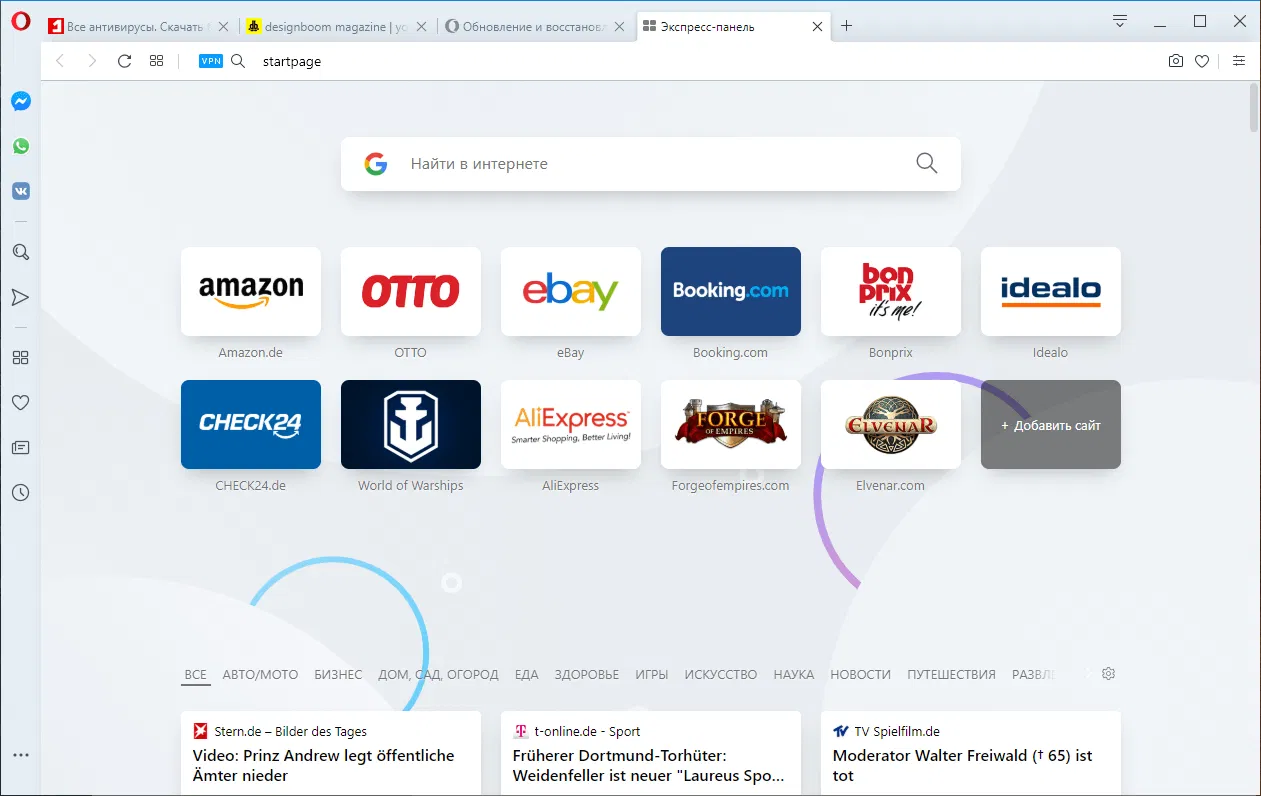Select the ИГРЫ news category
This screenshot has height=796, width=1261.
tap(651, 674)
